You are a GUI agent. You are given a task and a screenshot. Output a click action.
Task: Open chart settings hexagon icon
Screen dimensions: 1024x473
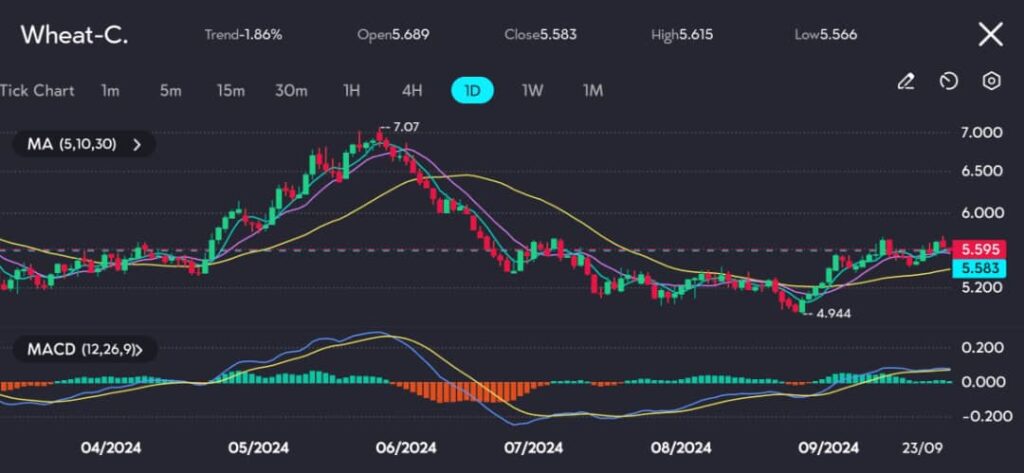tap(991, 82)
